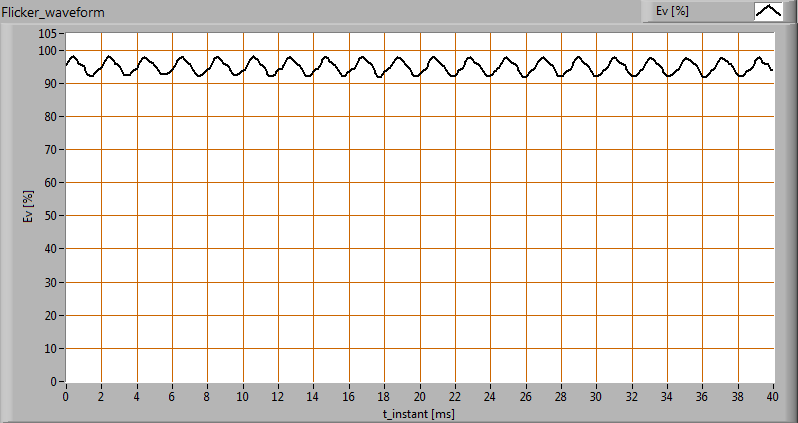
Task: Click the x-axis minimum value 0
Action: coord(66,396)
